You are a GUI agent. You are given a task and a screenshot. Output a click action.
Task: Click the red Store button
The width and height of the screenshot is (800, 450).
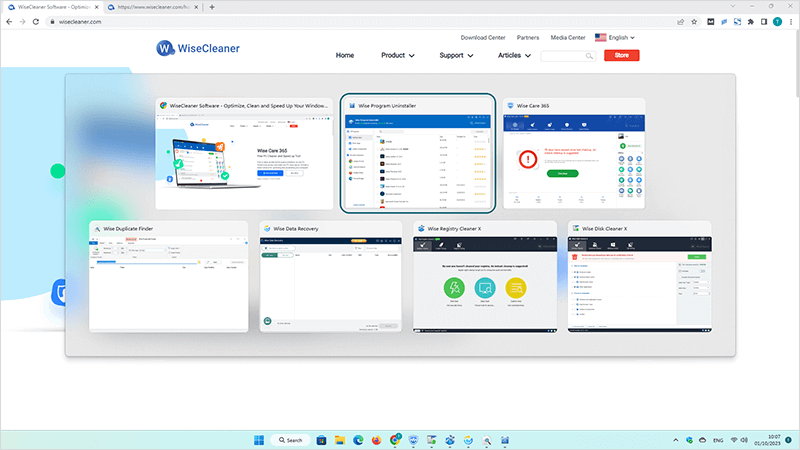[621, 55]
